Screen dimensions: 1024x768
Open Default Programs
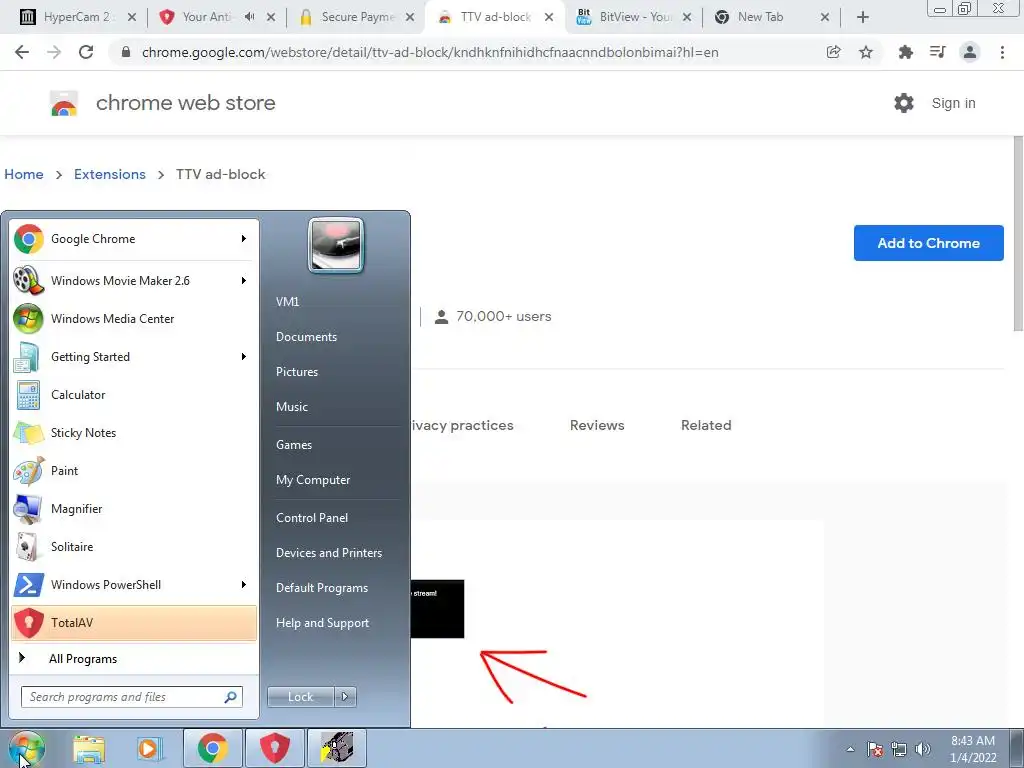[x=322, y=588]
